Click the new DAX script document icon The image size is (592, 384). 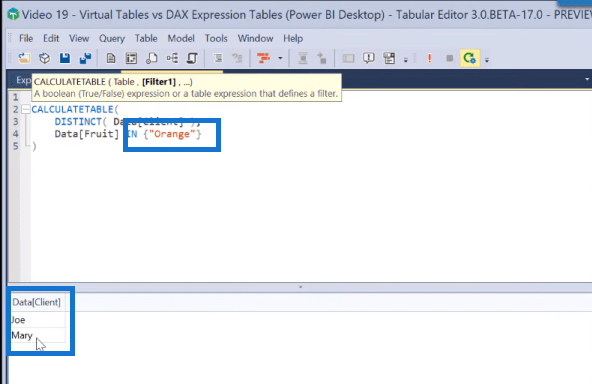pyautogui.click(x=151, y=58)
